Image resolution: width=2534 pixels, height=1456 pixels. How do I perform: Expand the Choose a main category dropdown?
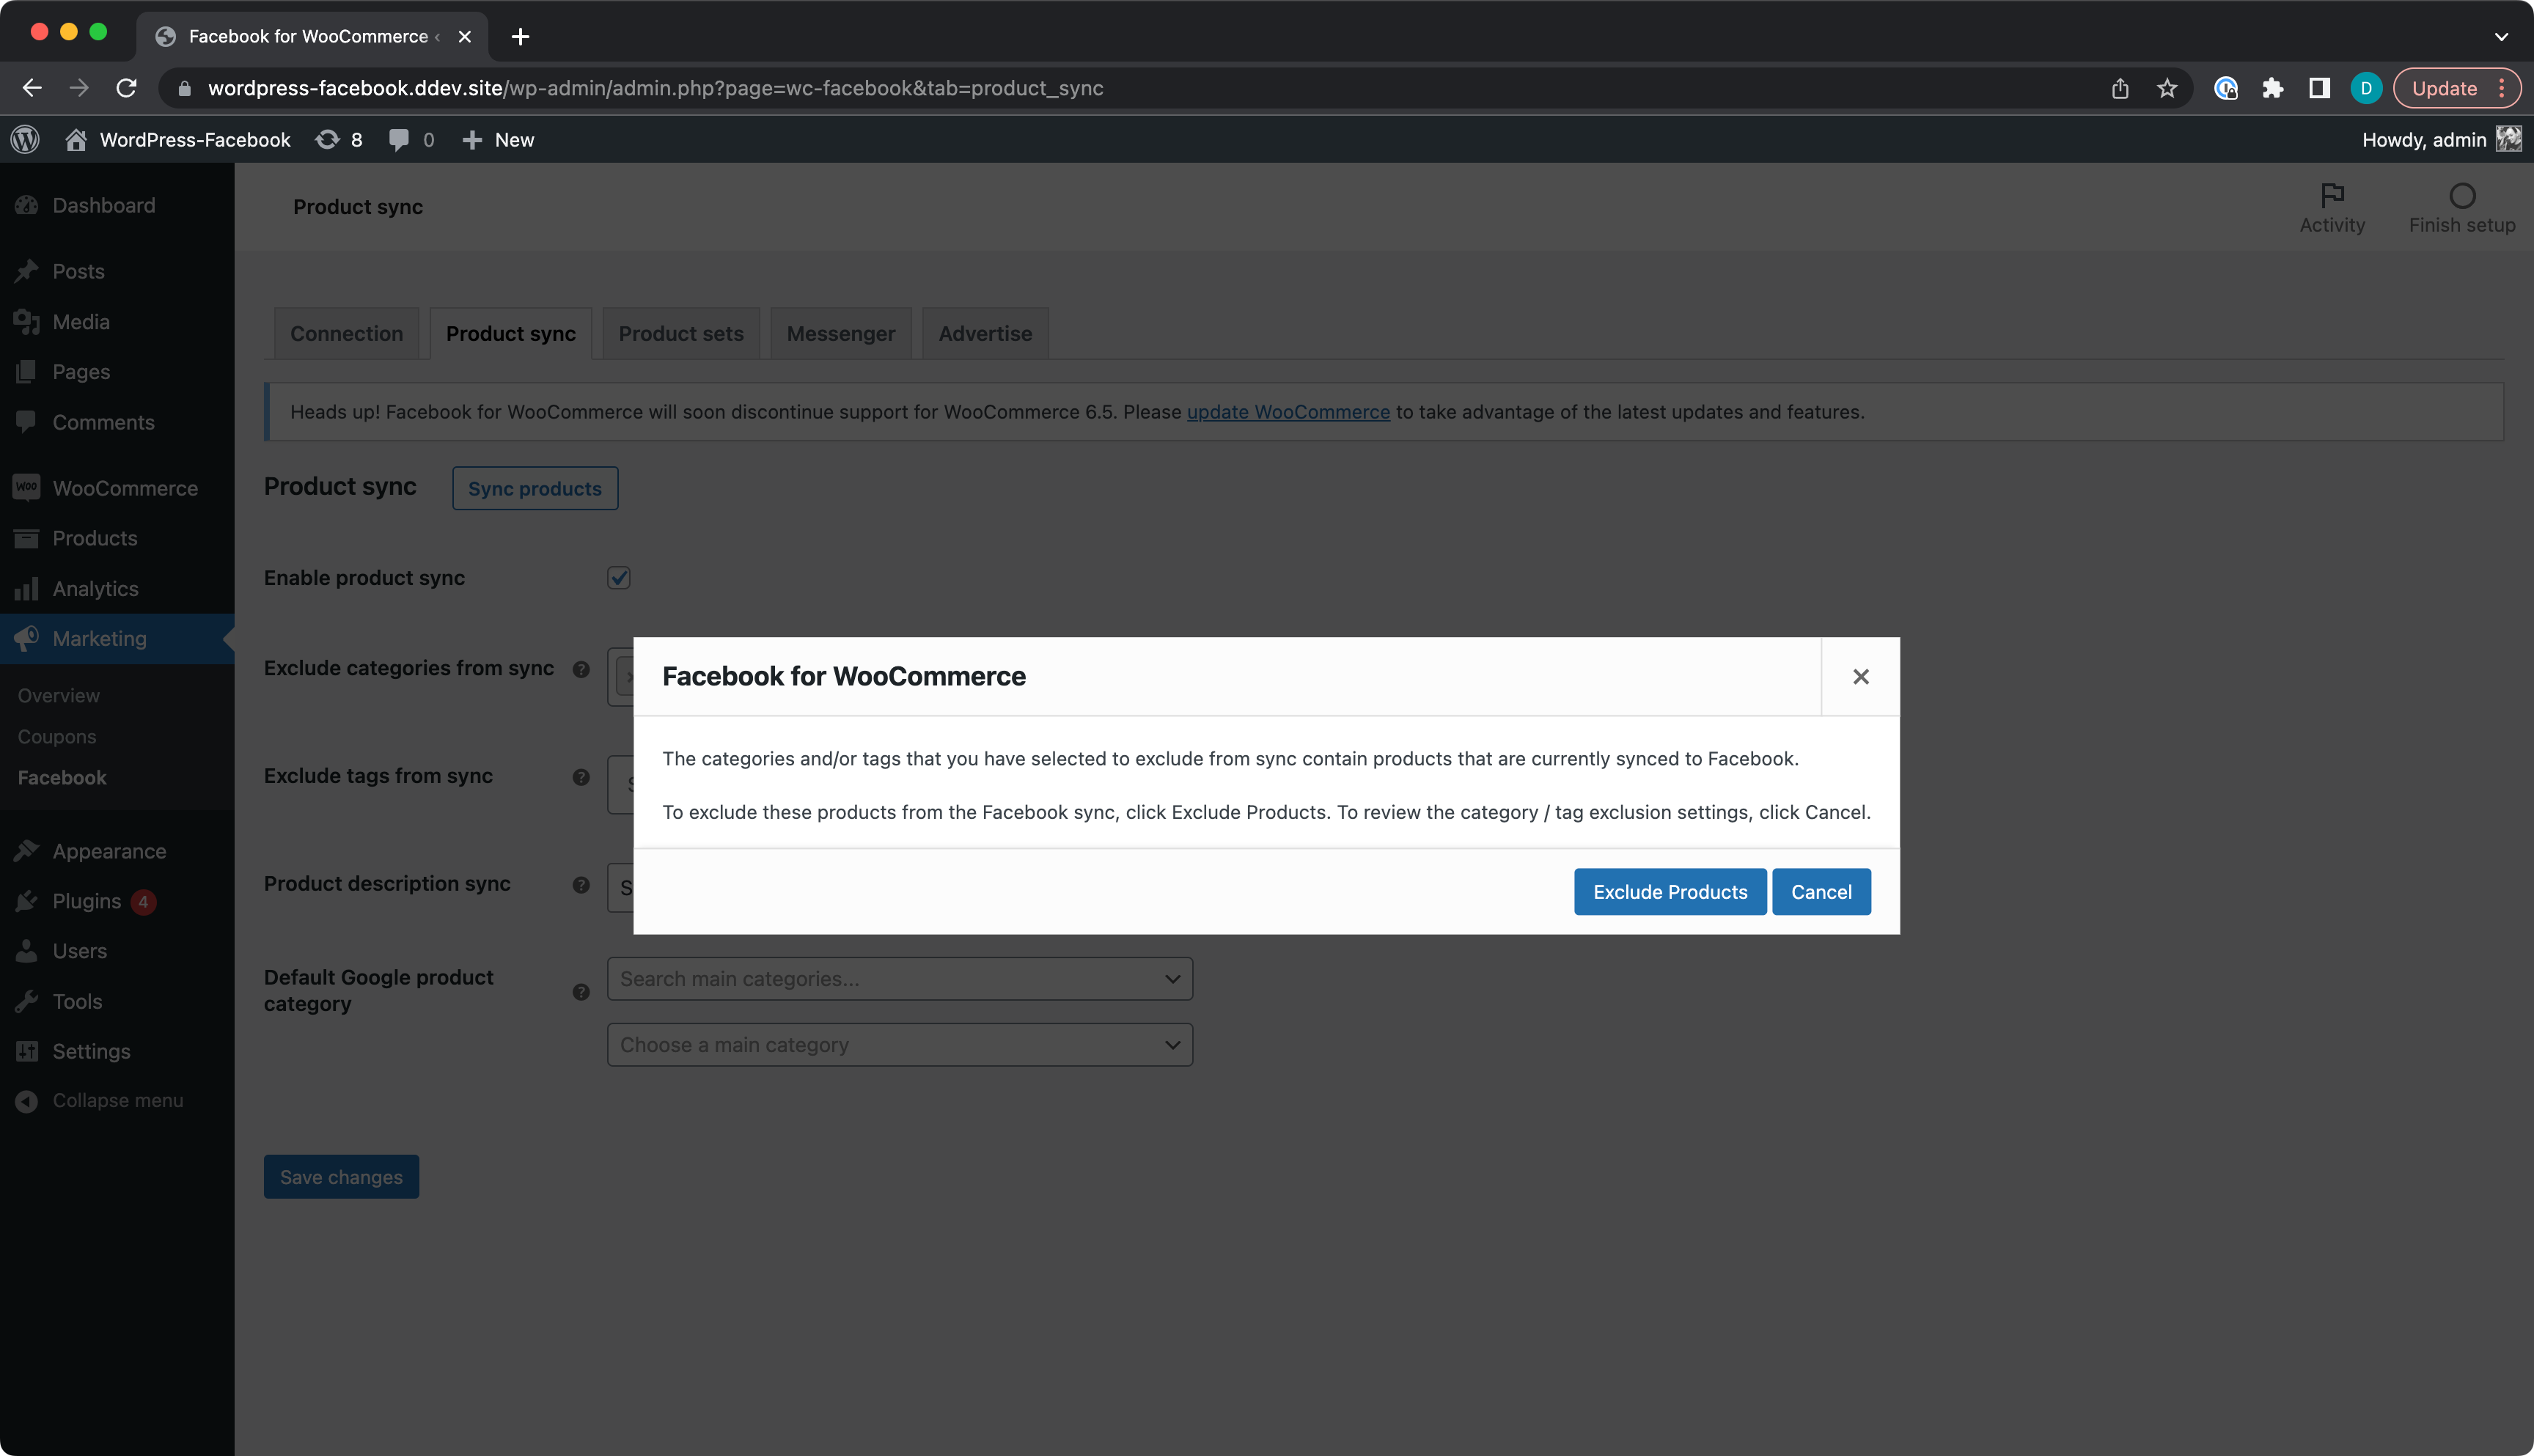tap(900, 1045)
